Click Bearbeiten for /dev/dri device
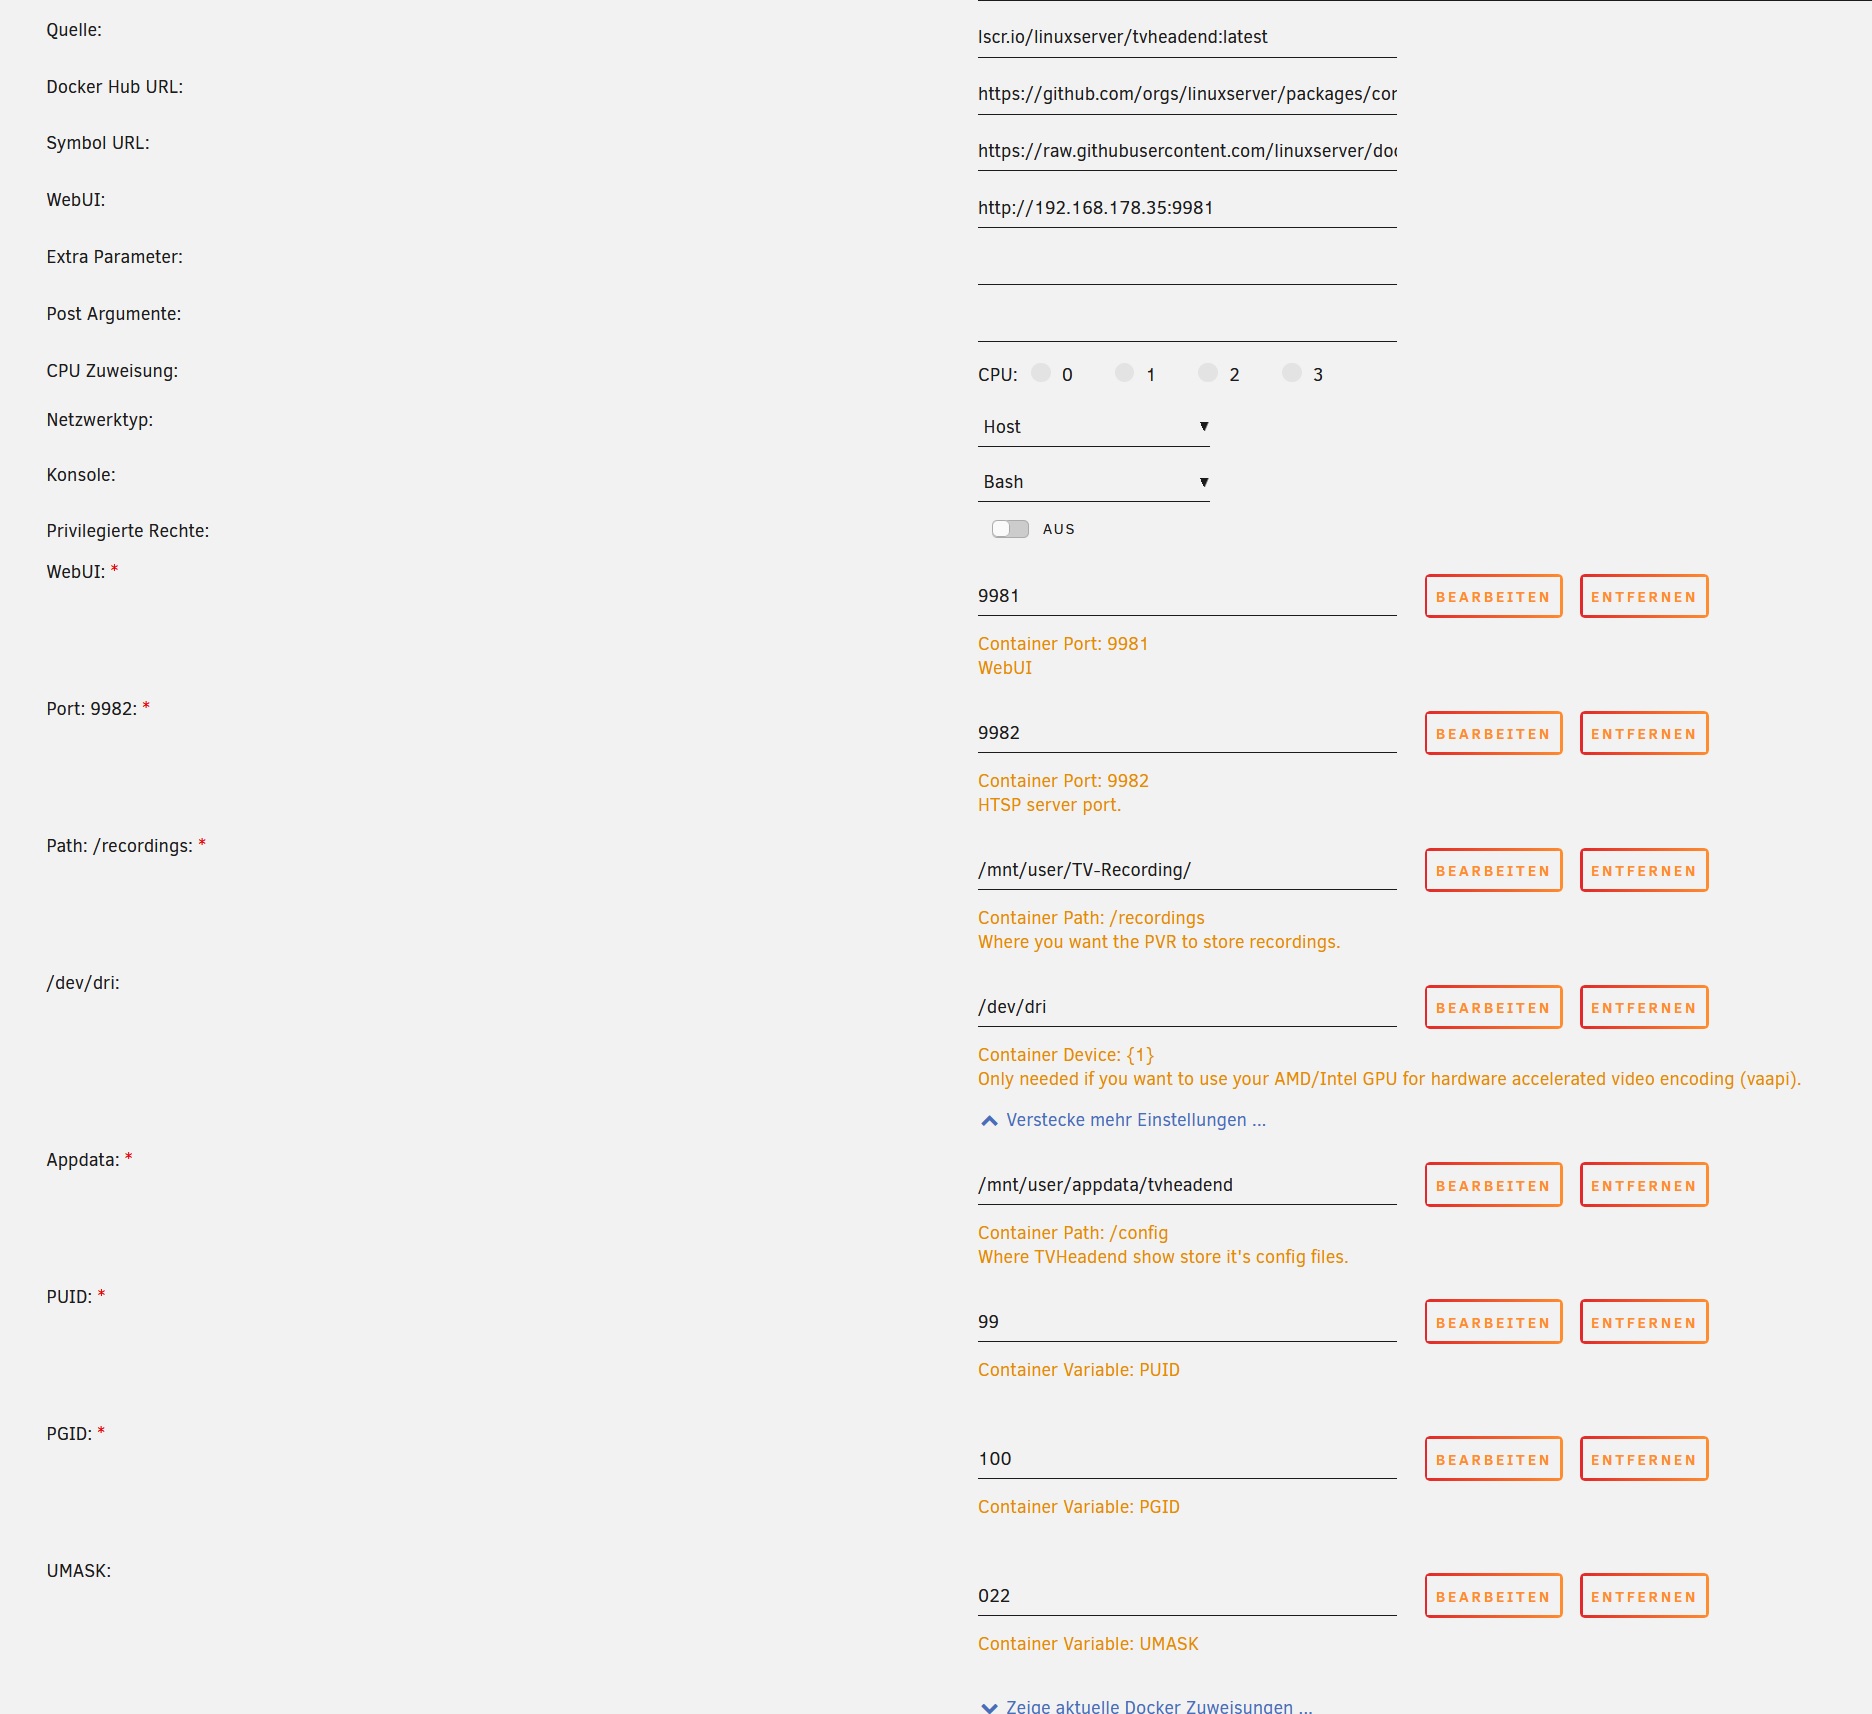This screenshot has width=1872, height=1714. pos(1493,1007)
